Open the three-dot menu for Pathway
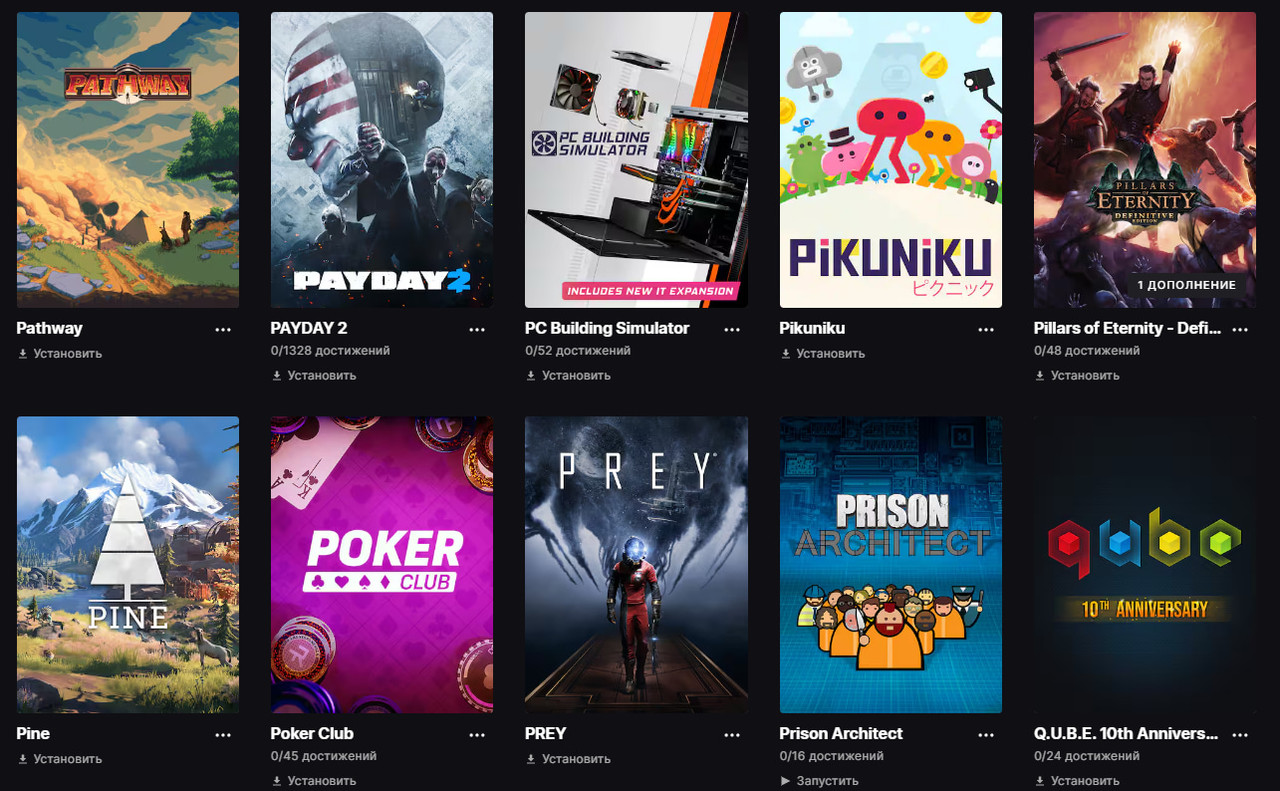 [x=223, y=329]
